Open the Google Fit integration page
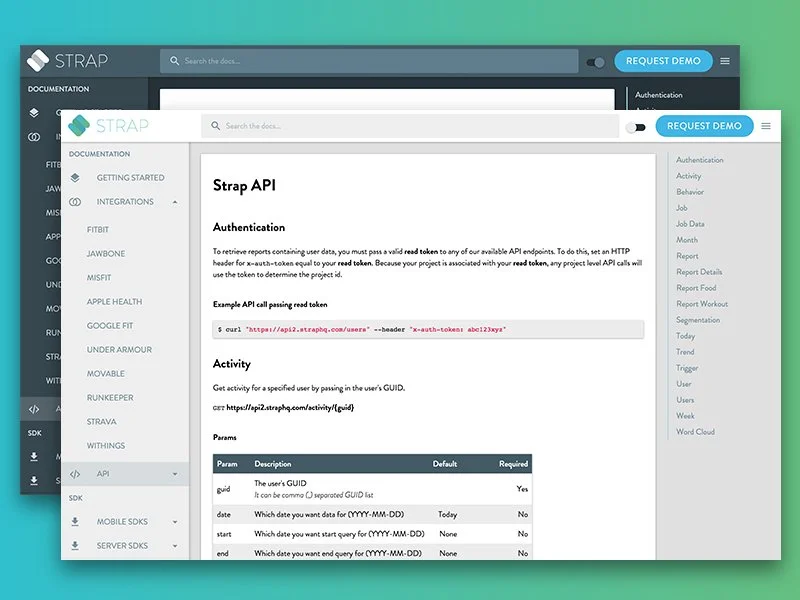 coord(110,326)
